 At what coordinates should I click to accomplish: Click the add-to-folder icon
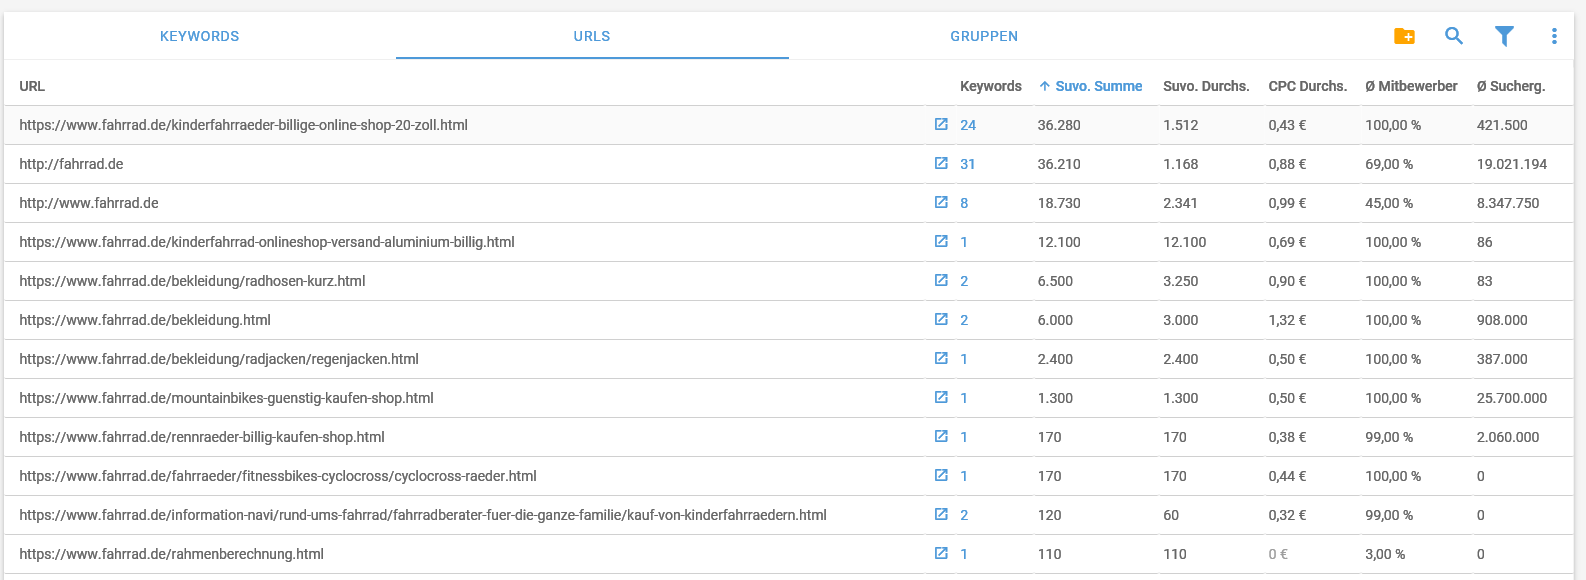pyautogui.click(x=1404, y=36)
